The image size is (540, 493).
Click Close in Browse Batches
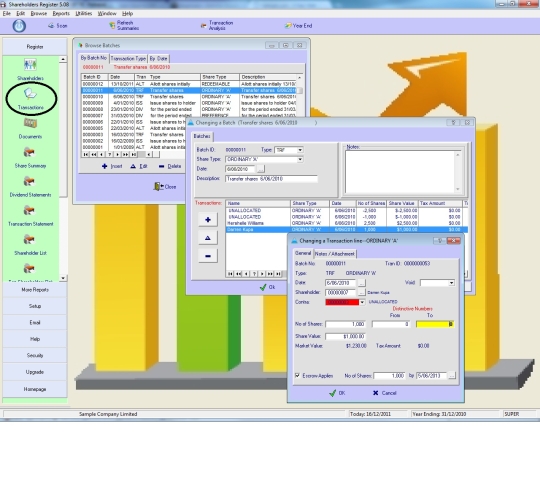click(165, 187)
